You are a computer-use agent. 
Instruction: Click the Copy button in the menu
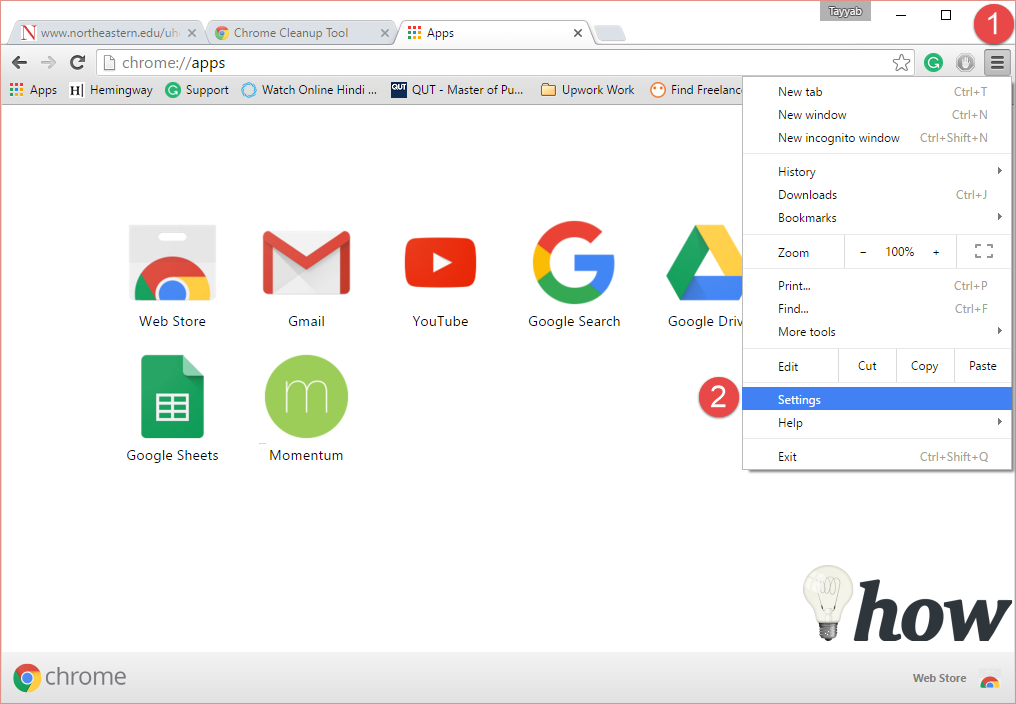click(925, 366)
